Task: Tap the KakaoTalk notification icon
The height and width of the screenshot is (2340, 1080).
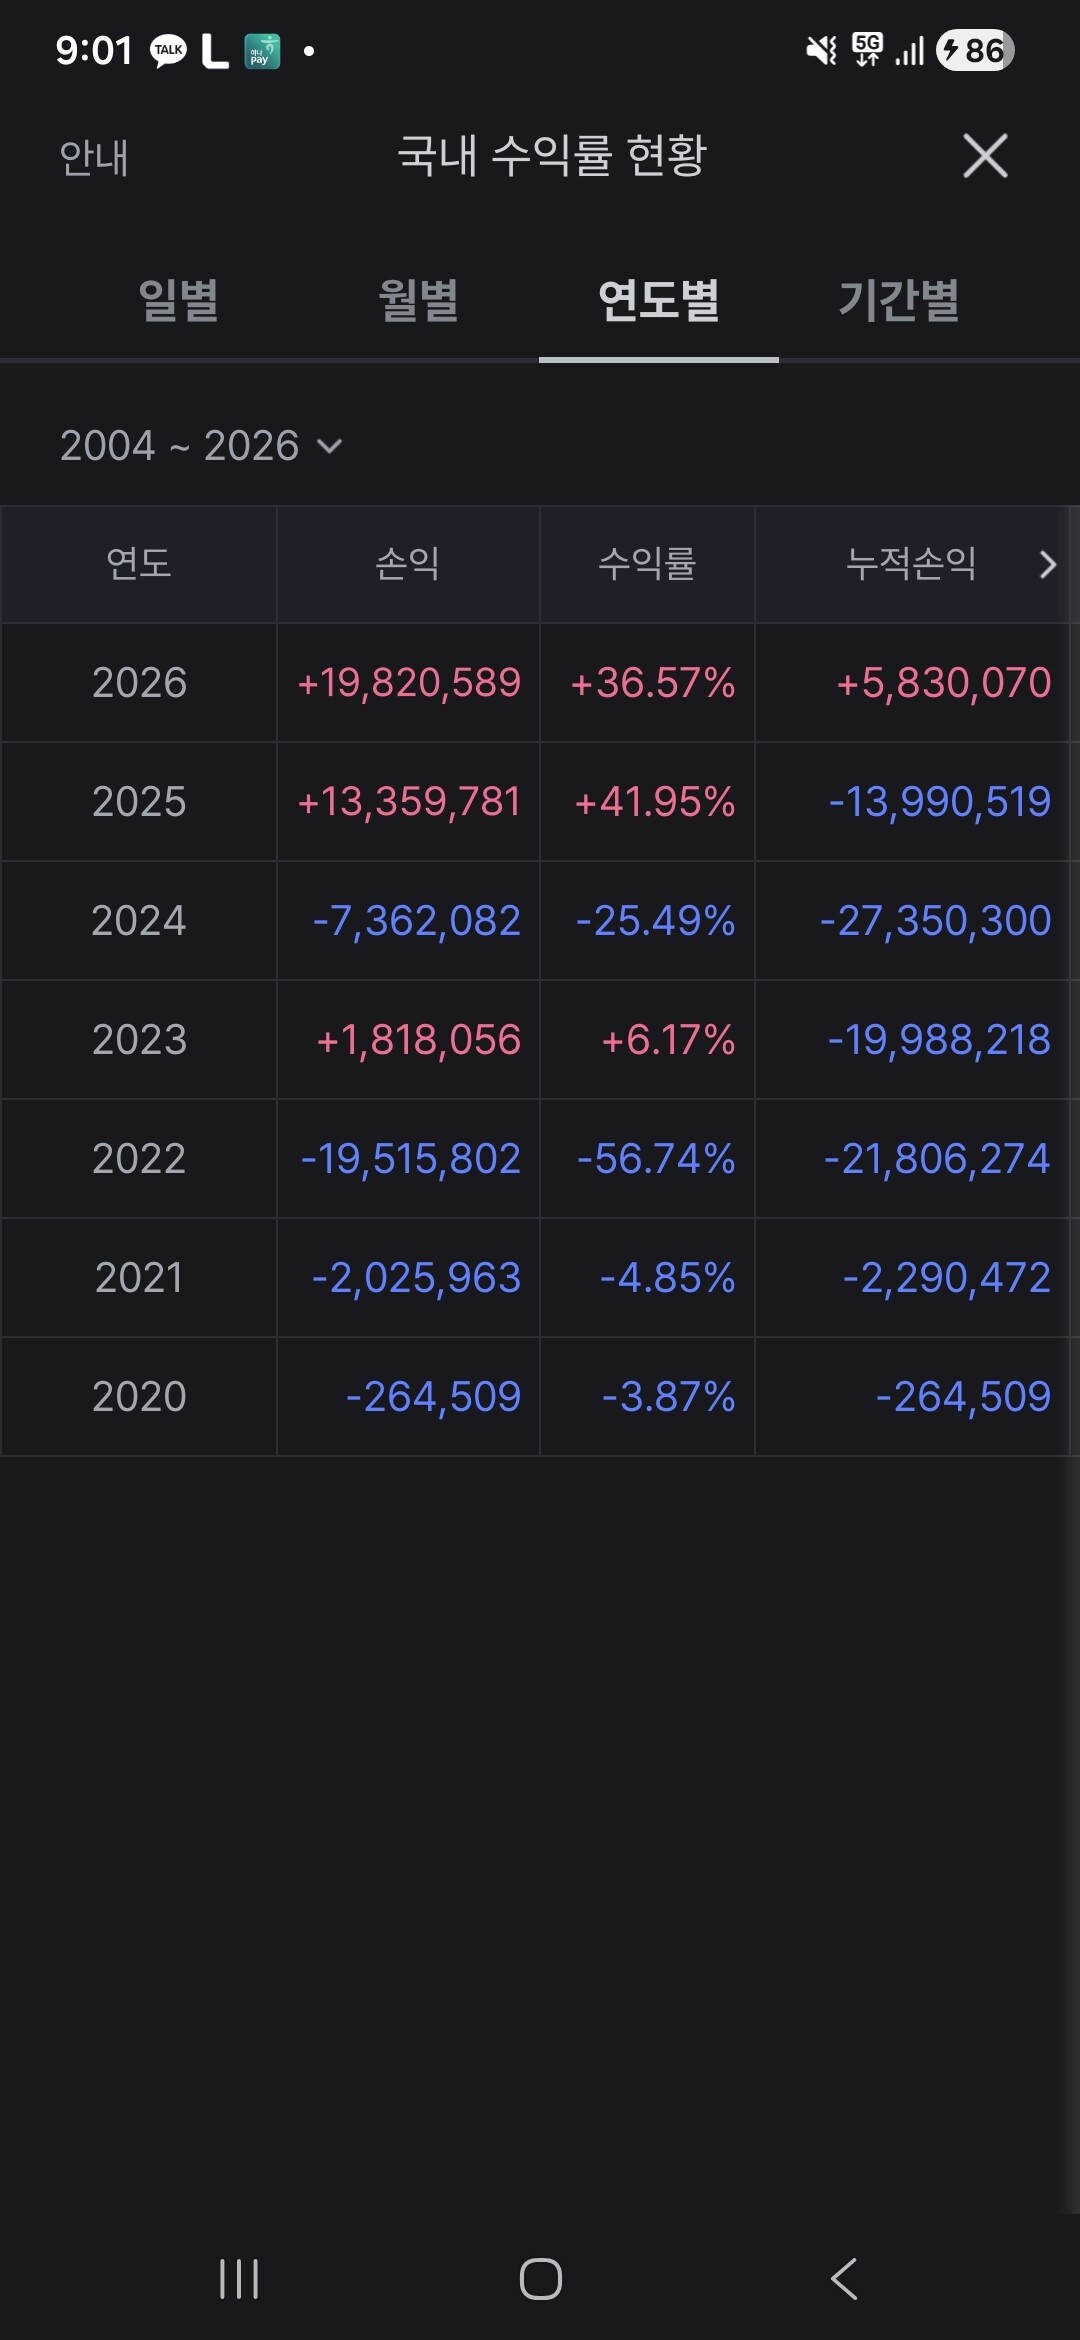Action: click(x=168, y=50)
